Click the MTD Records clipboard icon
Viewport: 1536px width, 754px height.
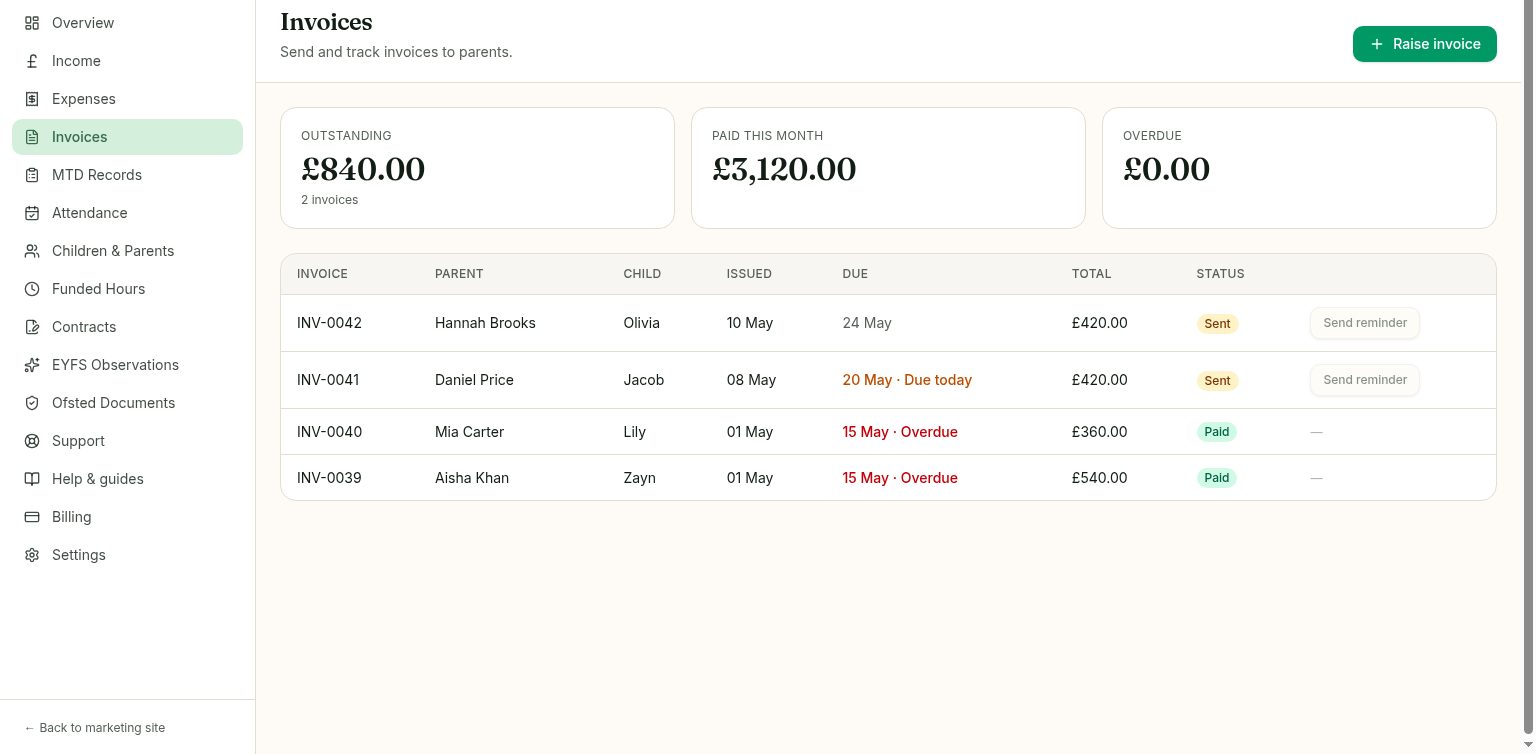32,175
